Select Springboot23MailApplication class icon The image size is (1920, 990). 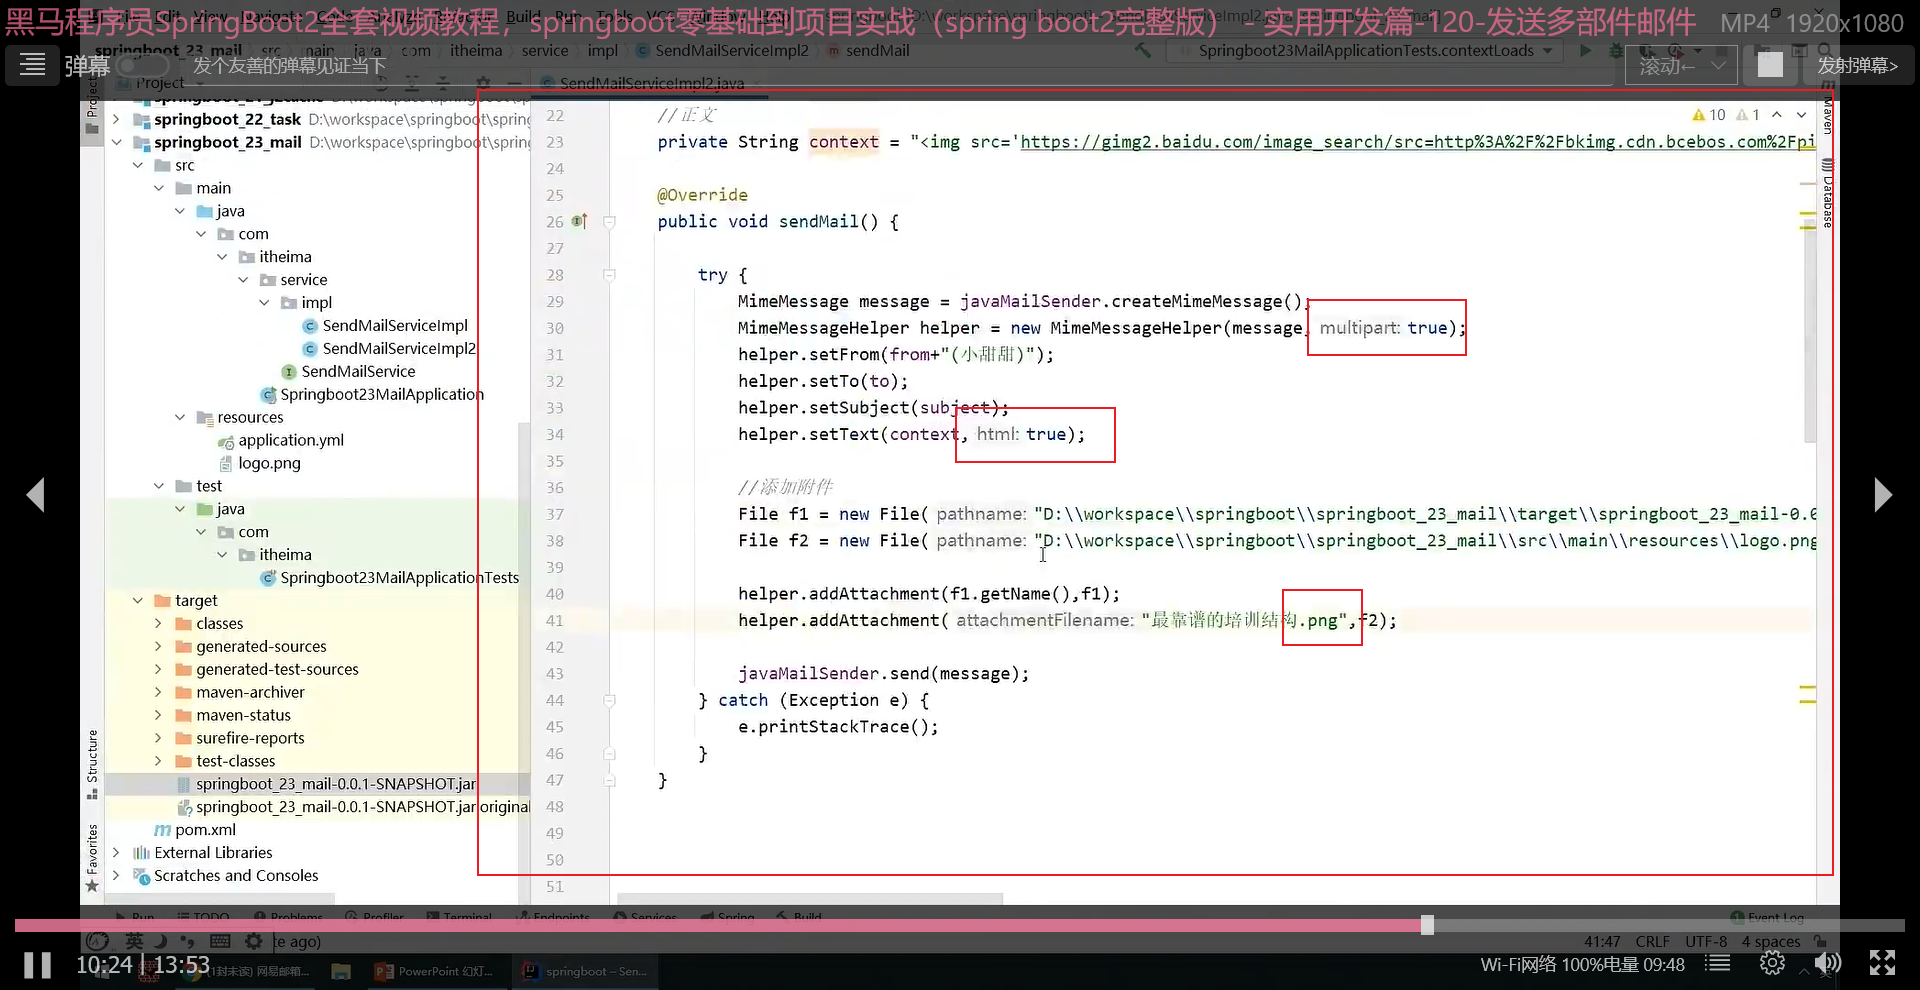click(x=268, y=395)
